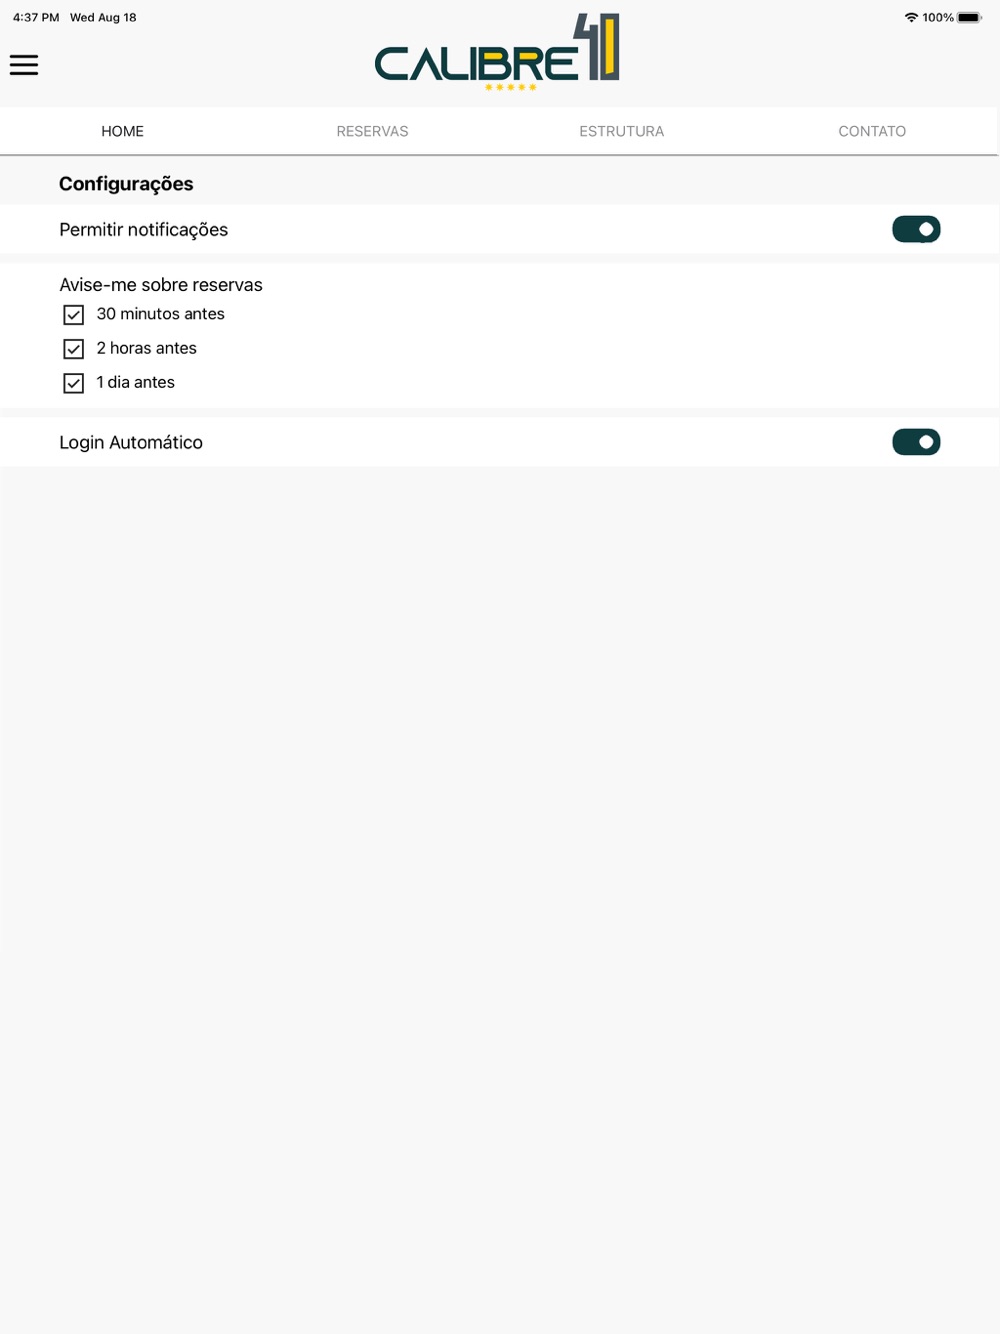
Task: Switch to the HOME tab
Action: tap(122, 131)
